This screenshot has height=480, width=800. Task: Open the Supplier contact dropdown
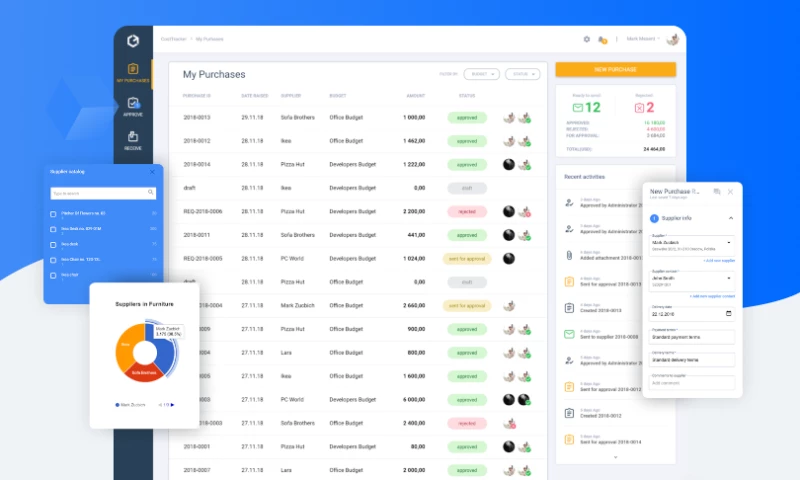692,281
